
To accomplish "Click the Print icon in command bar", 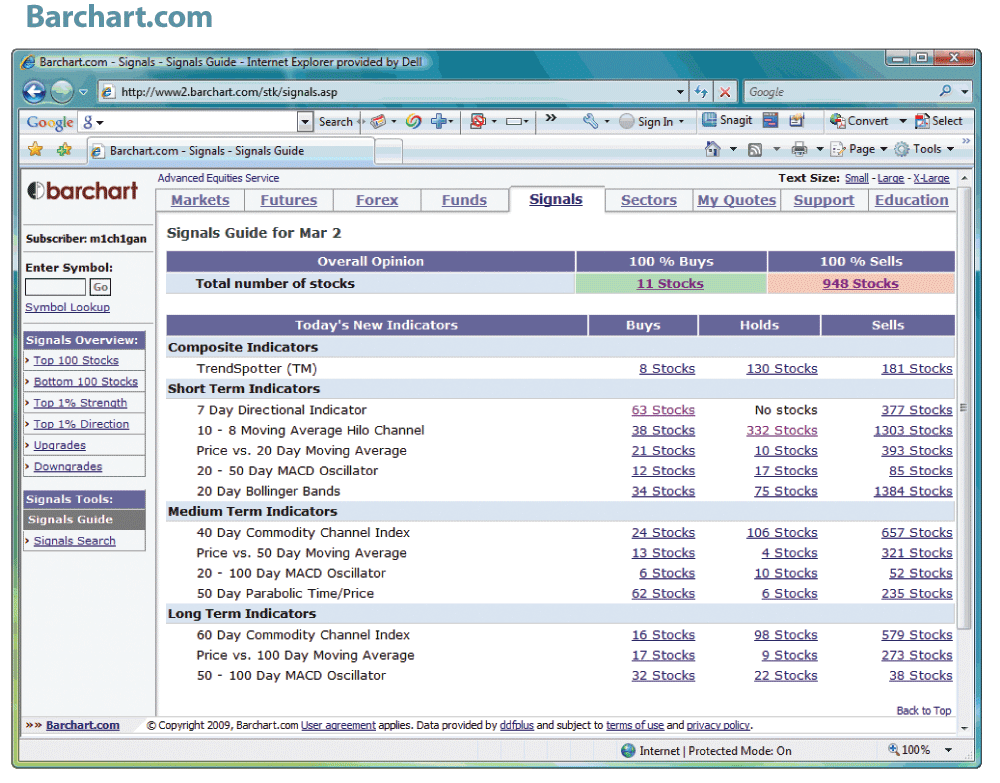I will click(x=799, y=149).
